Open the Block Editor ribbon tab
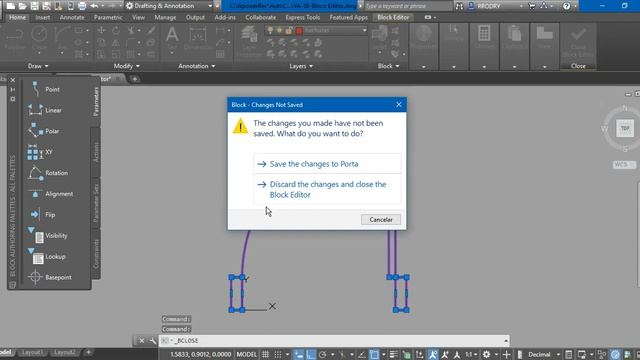Screen dimensions: 640x360 click(x=393, y=18)
